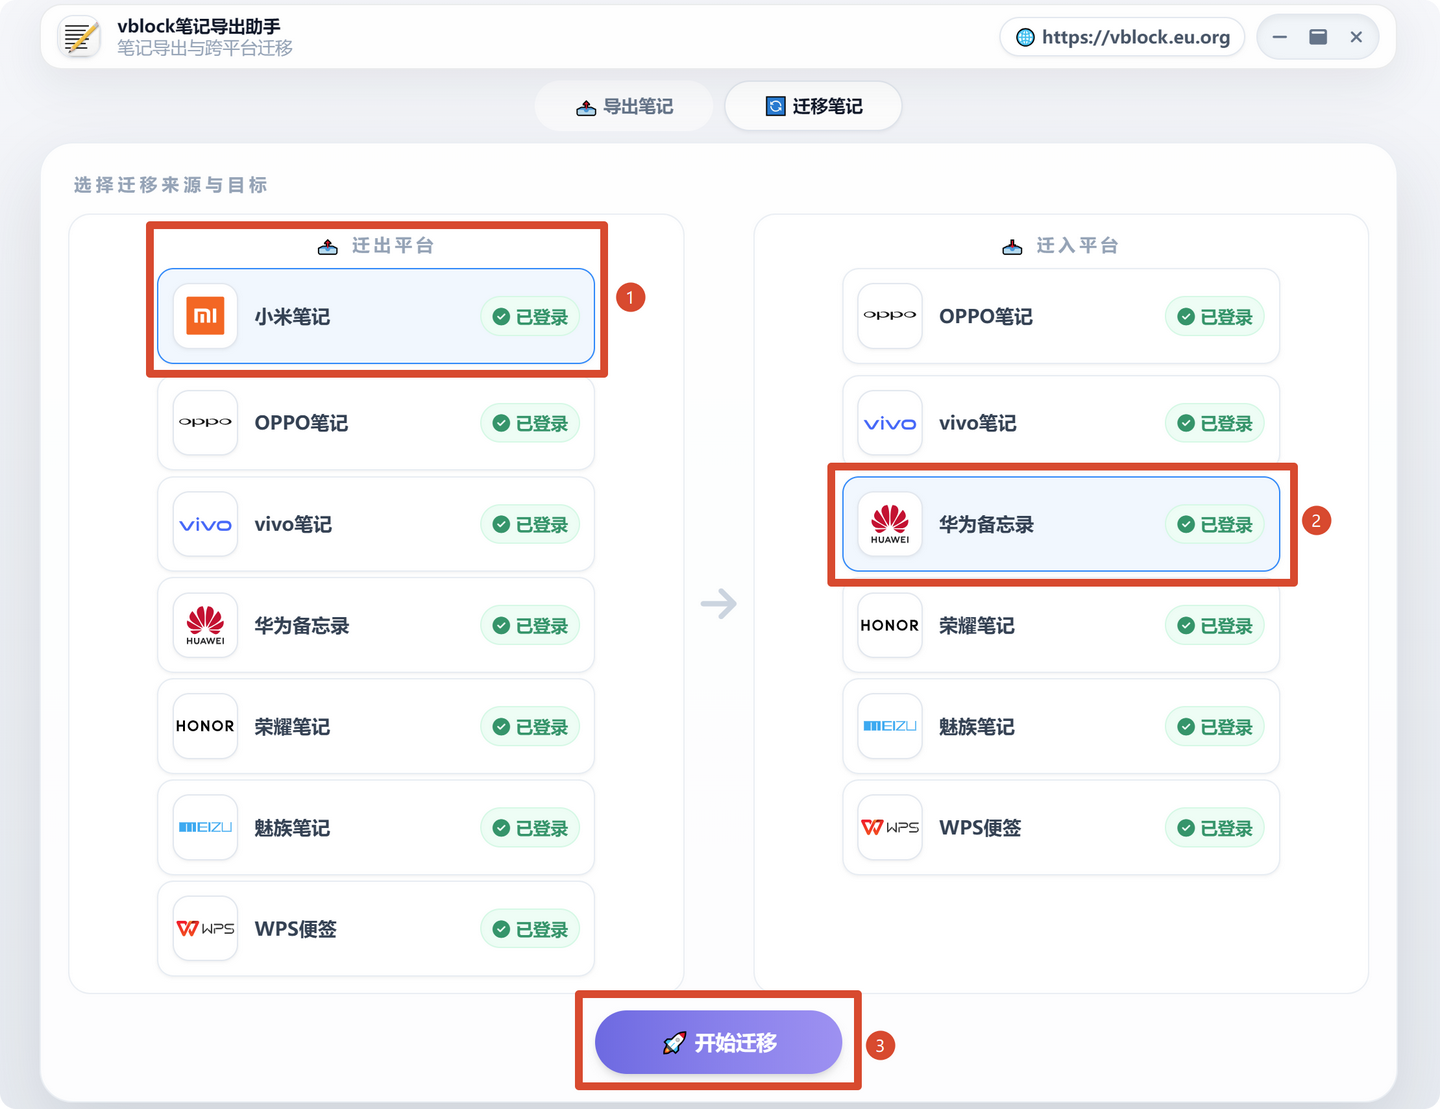Select 华为备忘录 in the 迁出平台 list
Screen dimensions: 1440x1109
point(376,625)
